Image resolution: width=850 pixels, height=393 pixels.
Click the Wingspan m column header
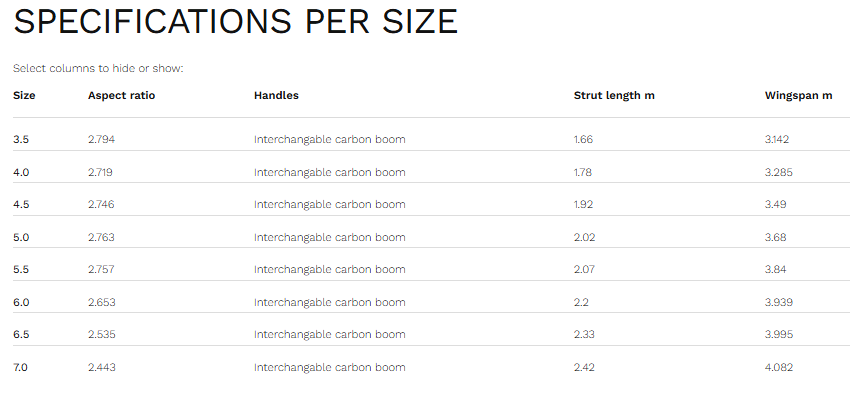pos(799,95)
